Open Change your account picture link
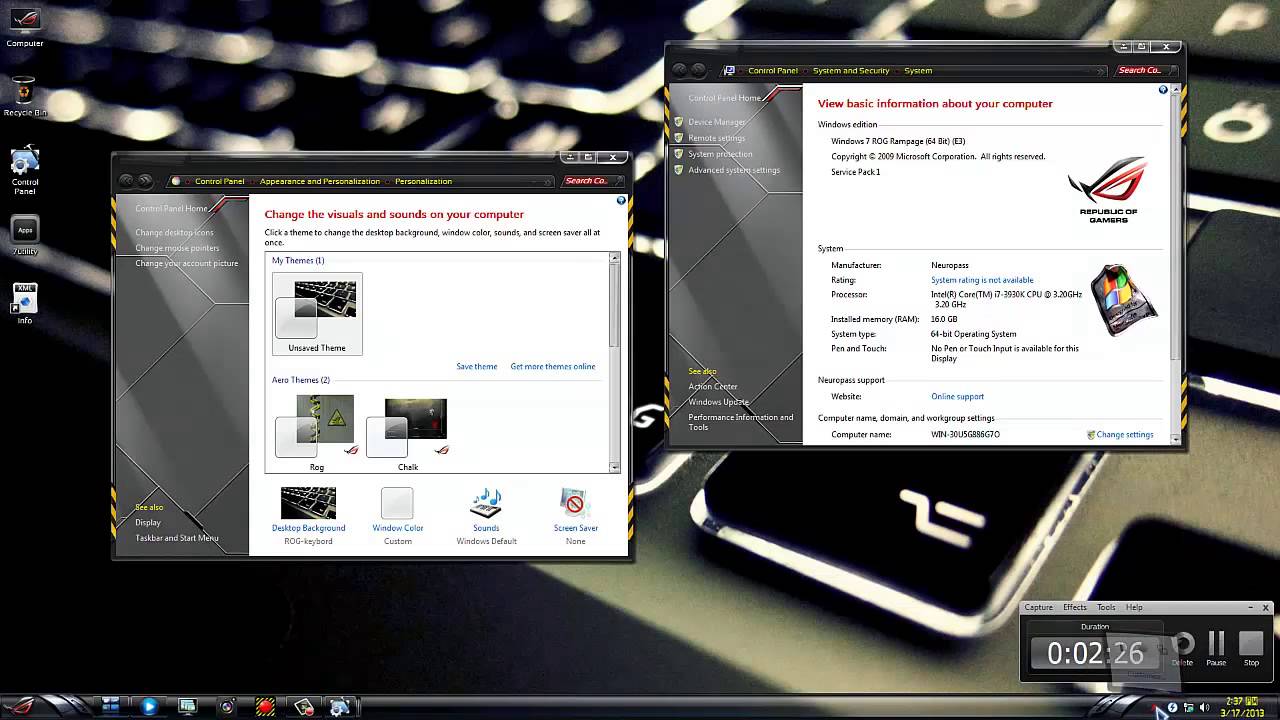The width and height of the screenshot is (1280, 720). tap(187, 263)
